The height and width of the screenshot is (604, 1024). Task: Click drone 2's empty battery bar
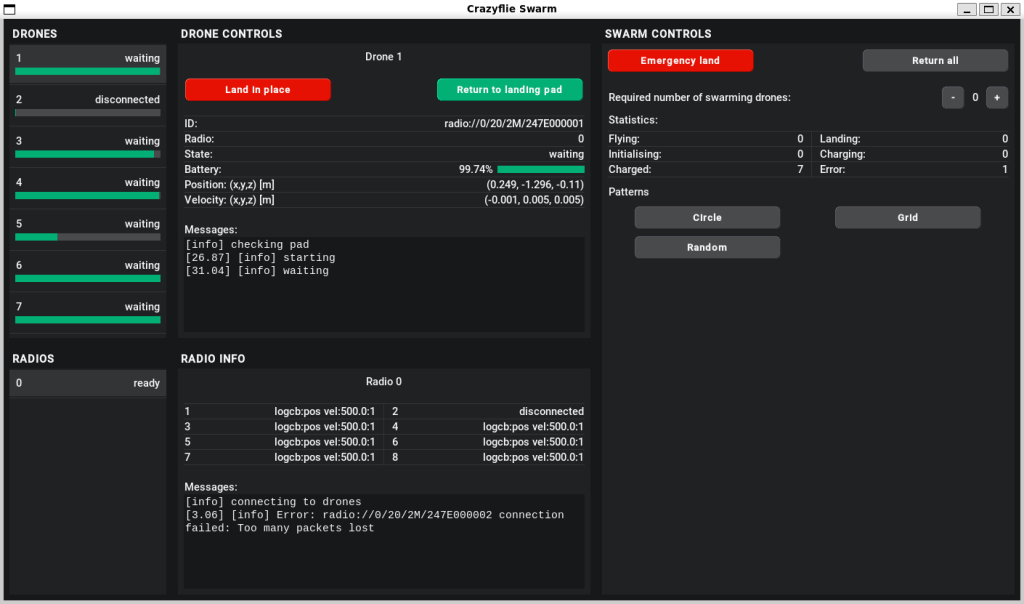coord(88,113)
